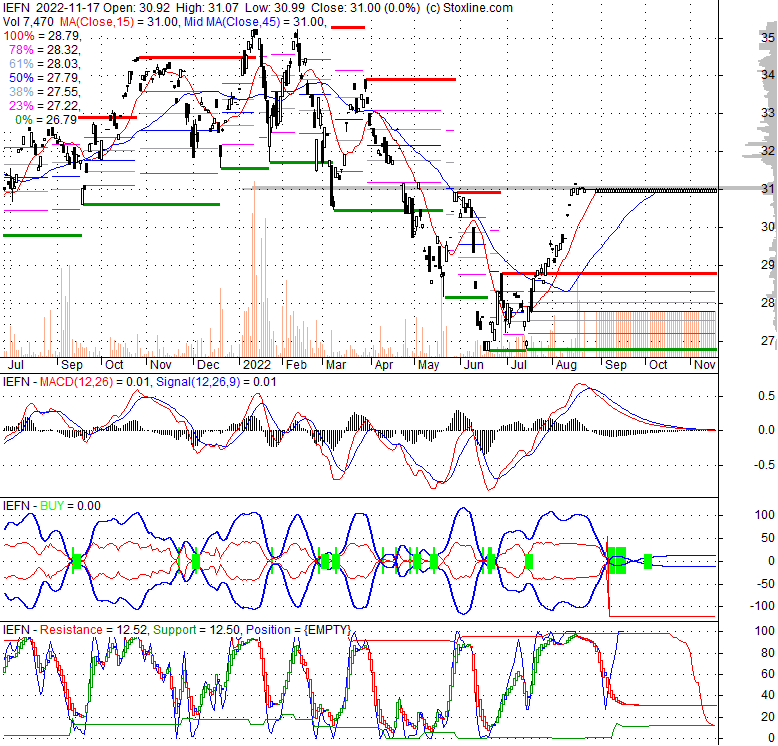Click the 'Aug' label on the time axis

(566, 365)
